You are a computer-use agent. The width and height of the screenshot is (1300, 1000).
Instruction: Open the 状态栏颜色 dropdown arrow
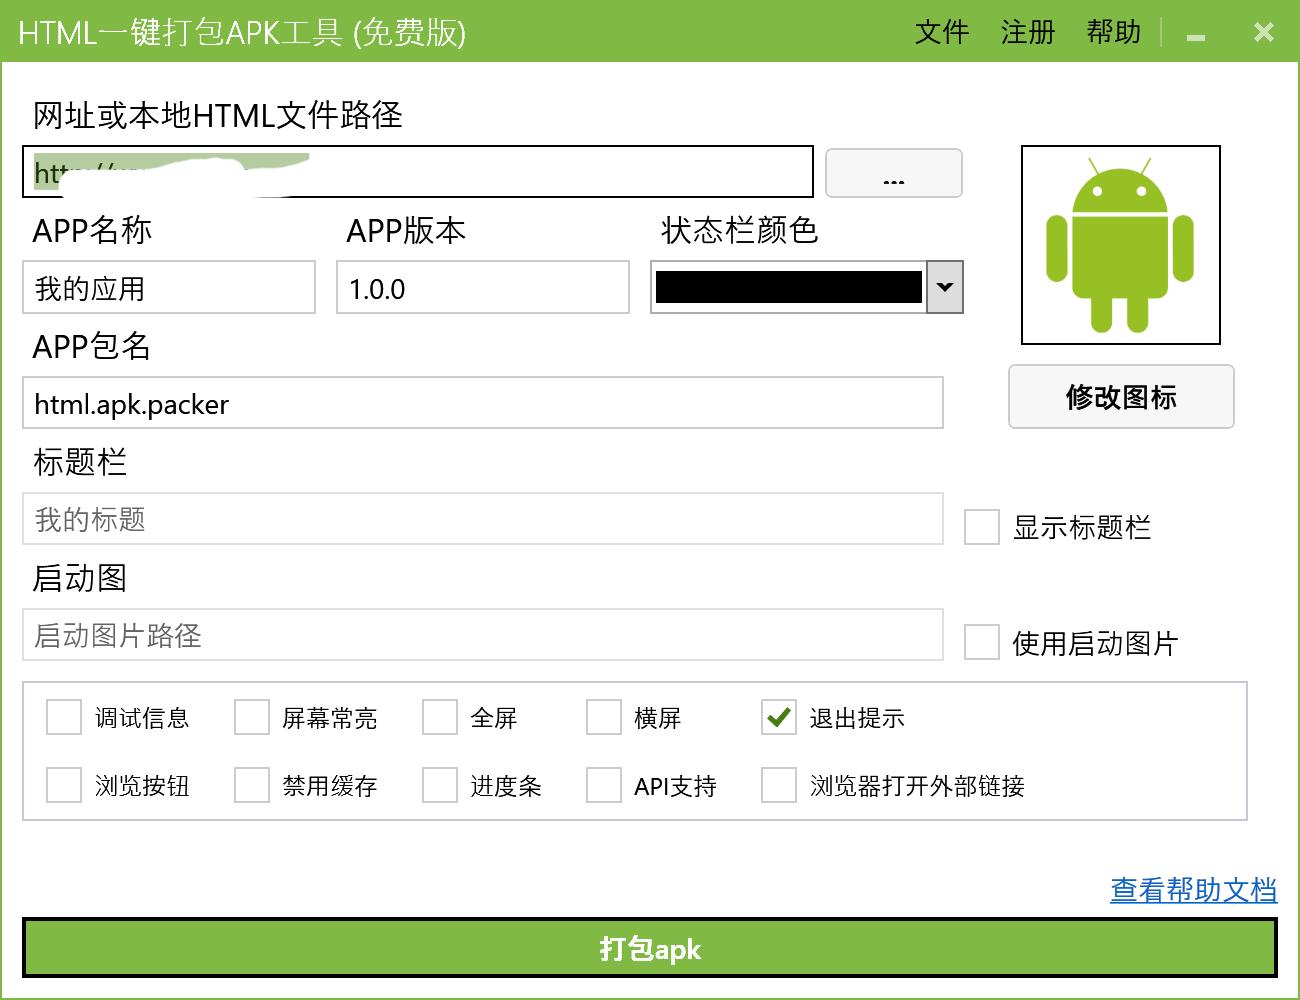944,288
